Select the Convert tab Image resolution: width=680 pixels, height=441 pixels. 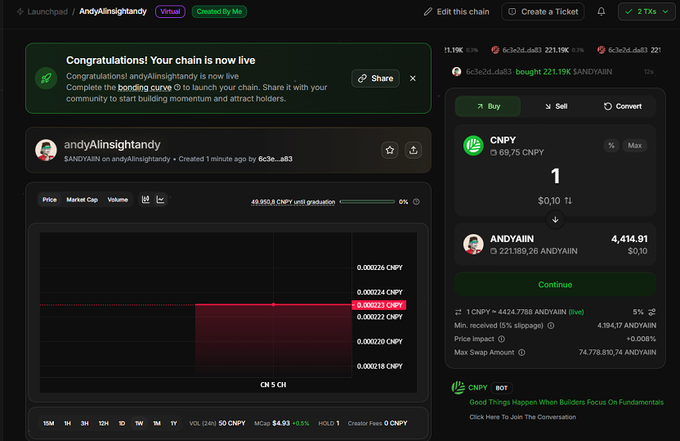[622, 106]
